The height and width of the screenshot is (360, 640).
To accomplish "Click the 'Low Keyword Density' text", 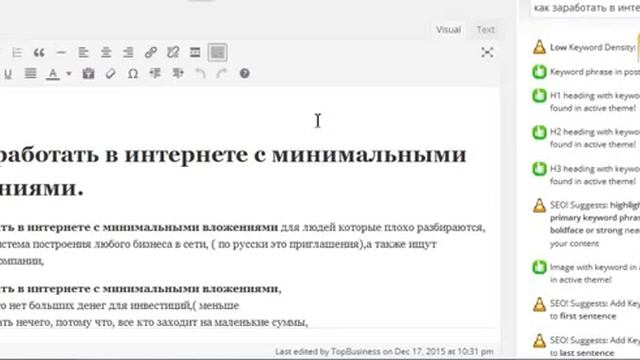I will tap(593, 47).
